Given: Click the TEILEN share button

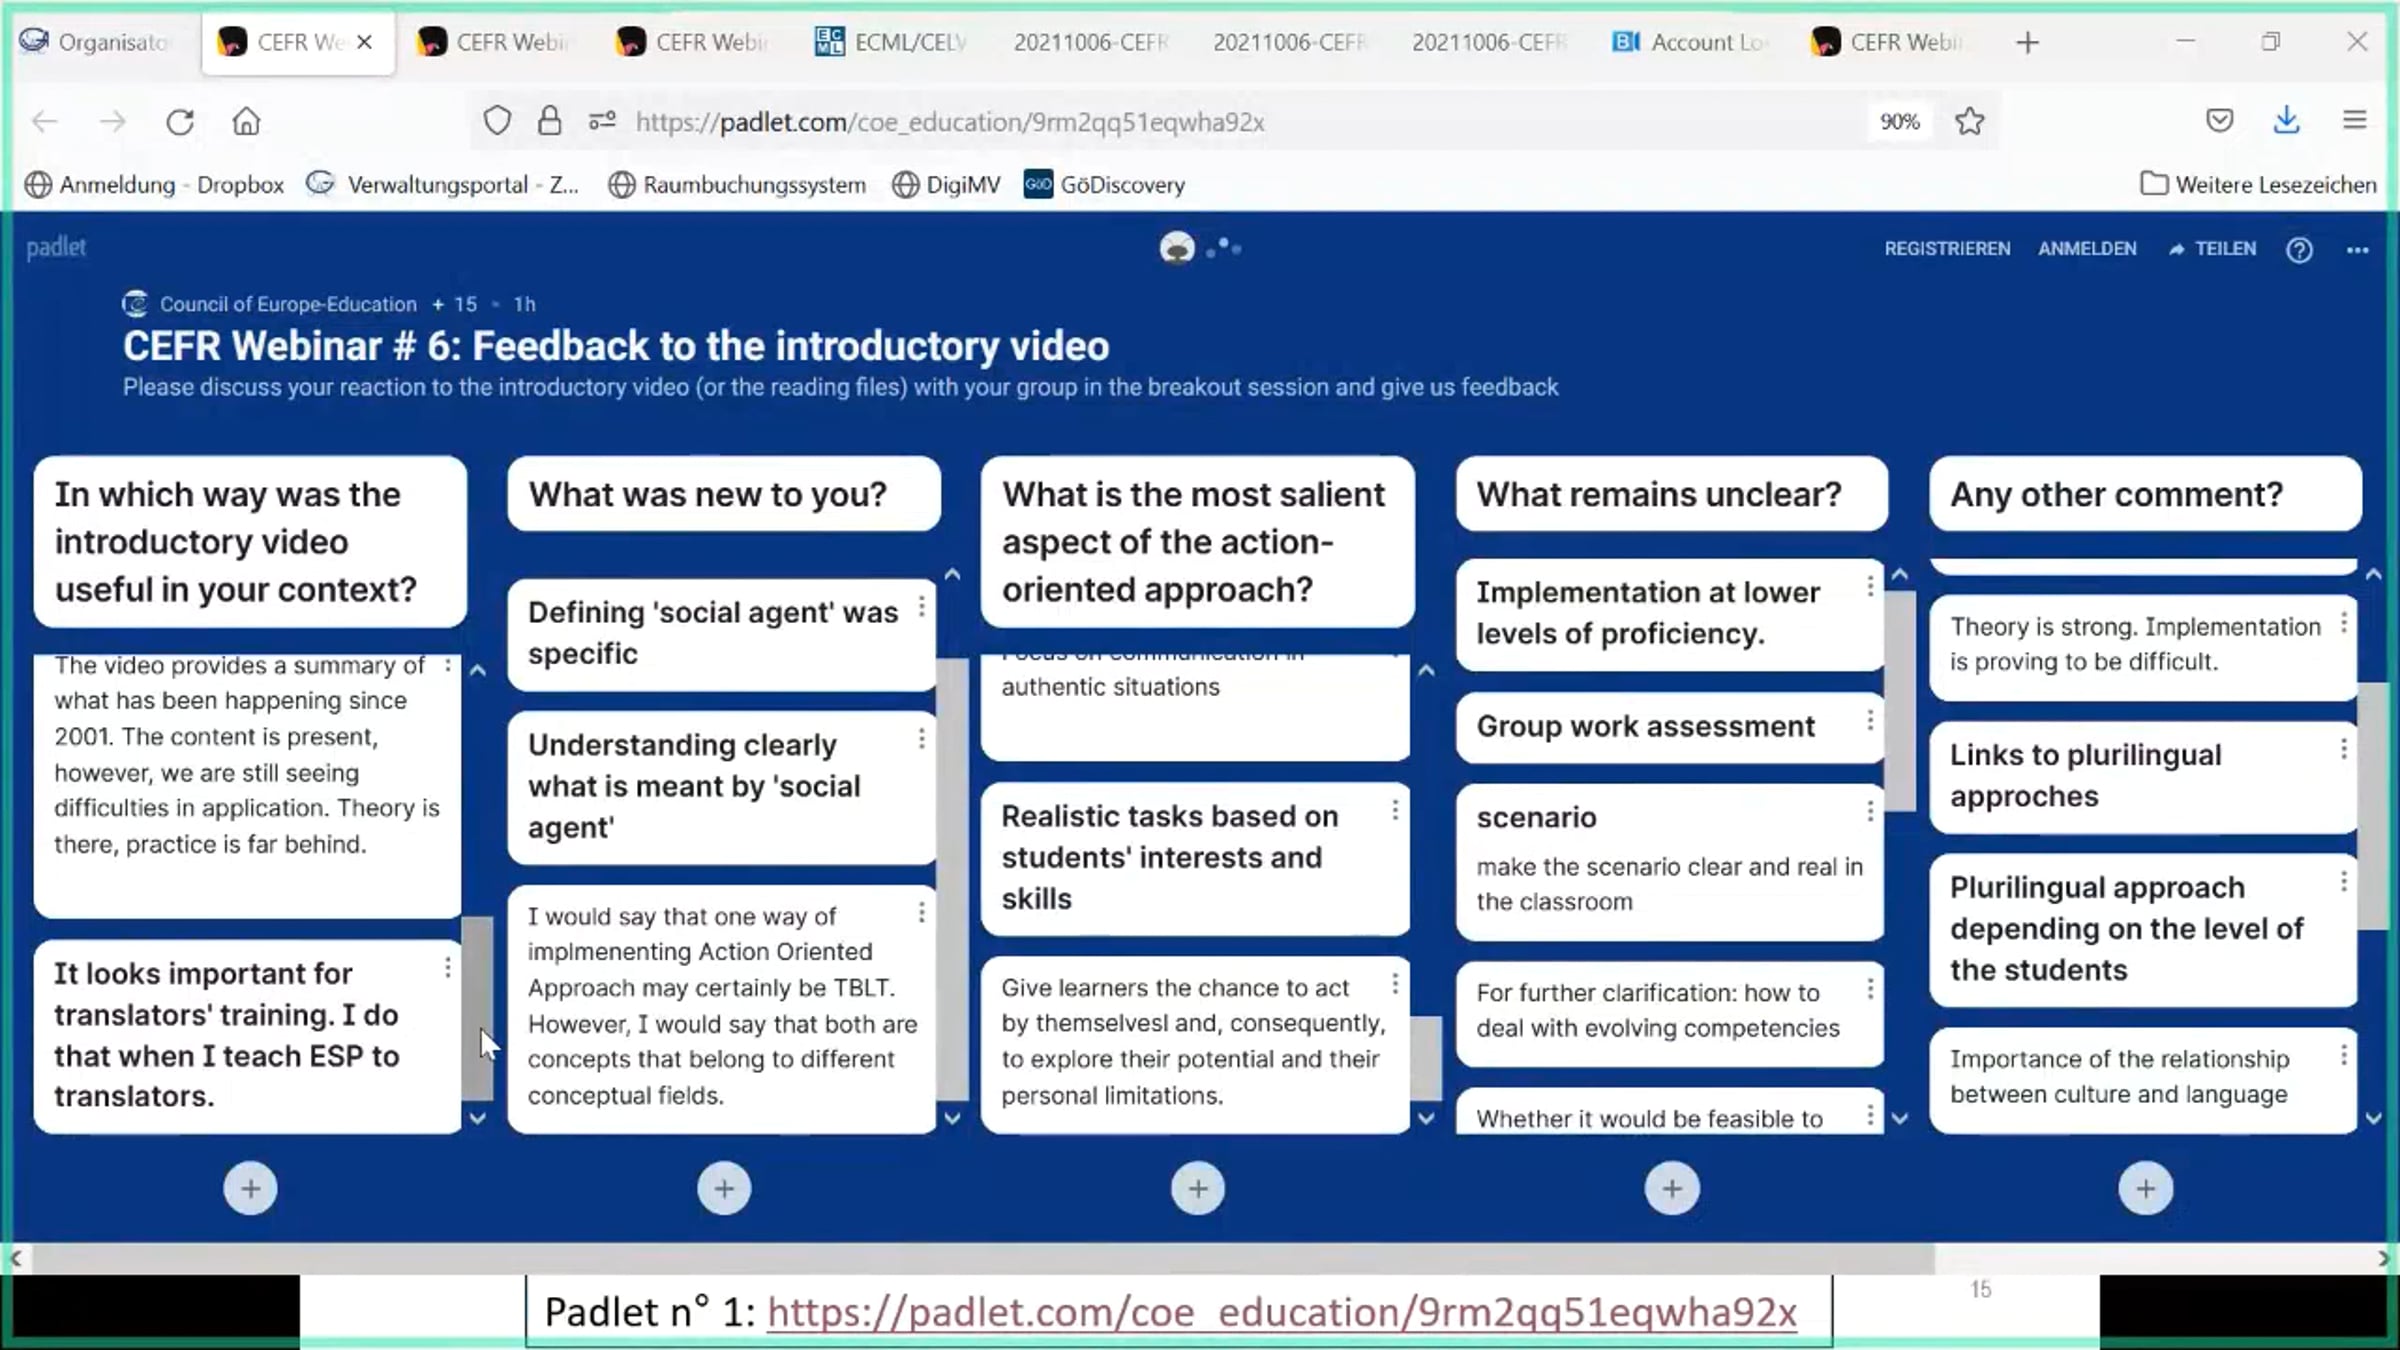Looking at the screenshot, I should 2212,249.
